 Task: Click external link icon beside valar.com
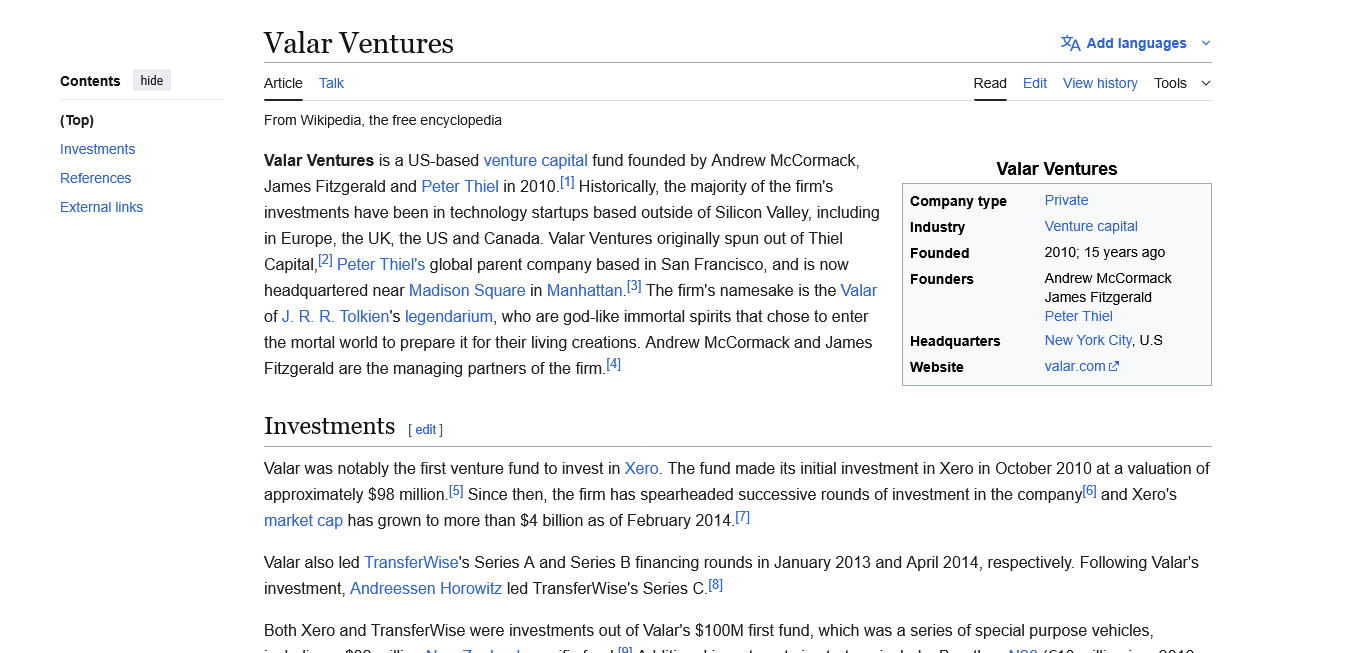[1115, 366]
